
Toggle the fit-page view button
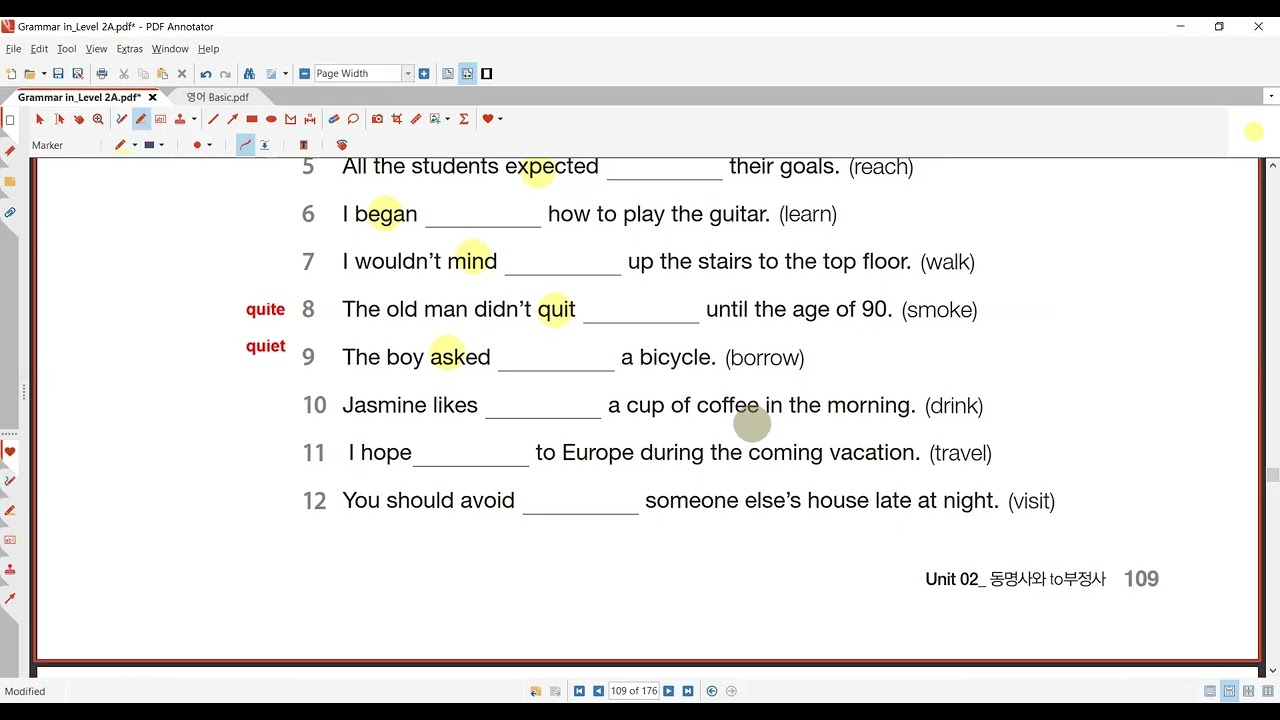pyautogui.click(x=448, y=74)
